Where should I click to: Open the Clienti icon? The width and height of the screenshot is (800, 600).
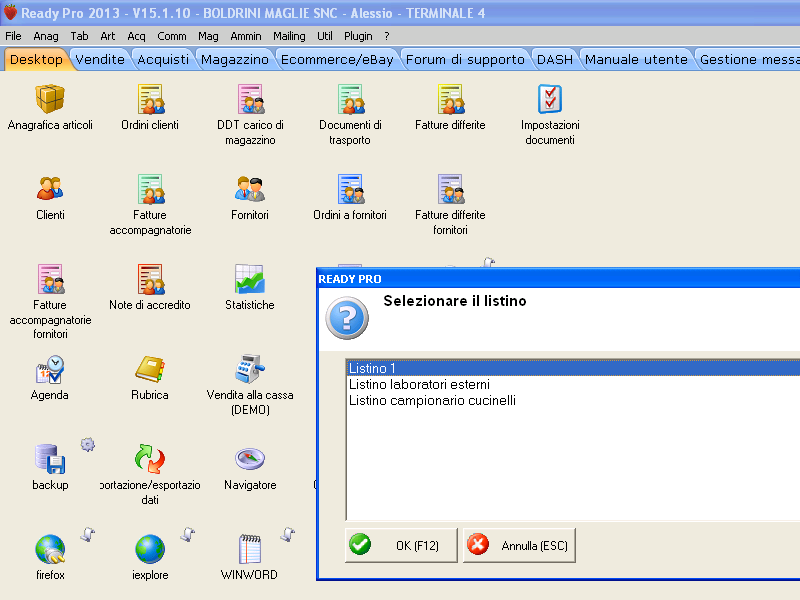click(50, 189)
